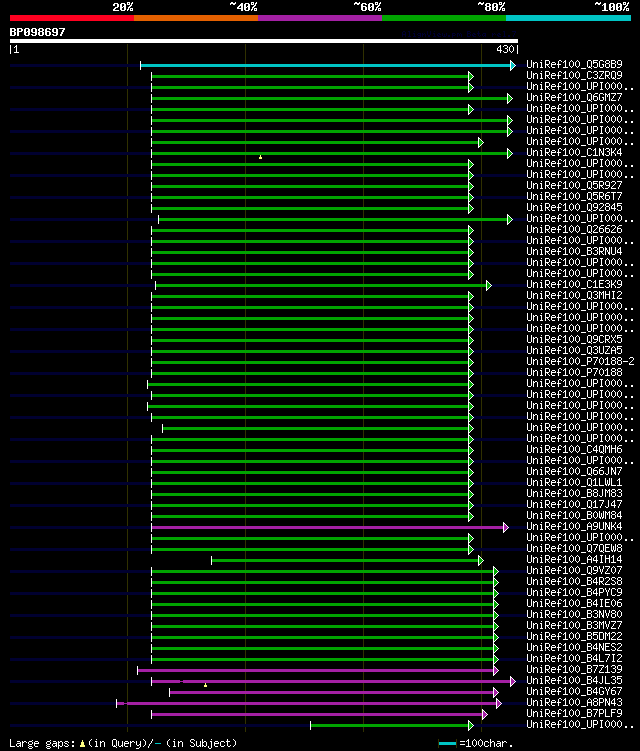Viewport: 640px width, 751px height.
Task: Click the UniRef100_B7Z139 label
Action: (574, 670)
